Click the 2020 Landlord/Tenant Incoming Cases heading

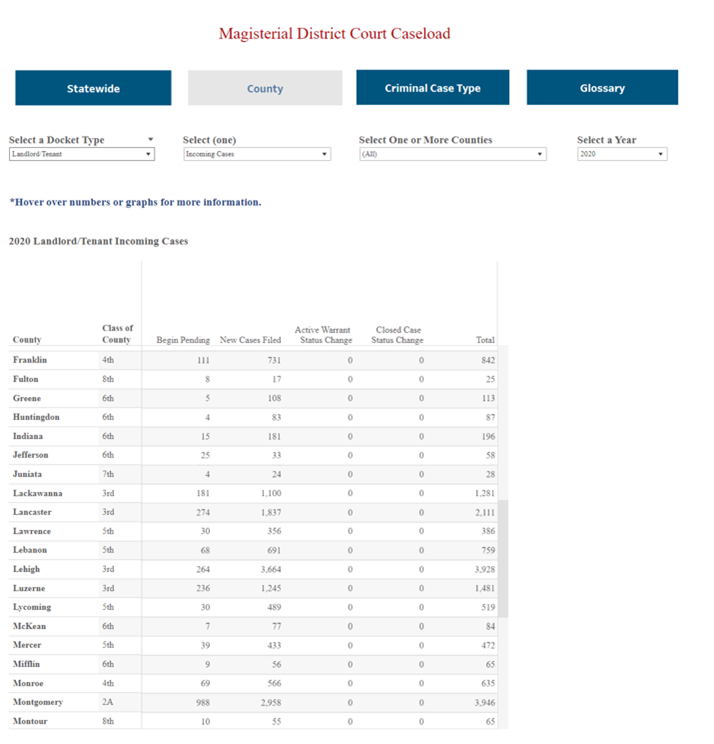pos(99,241)
